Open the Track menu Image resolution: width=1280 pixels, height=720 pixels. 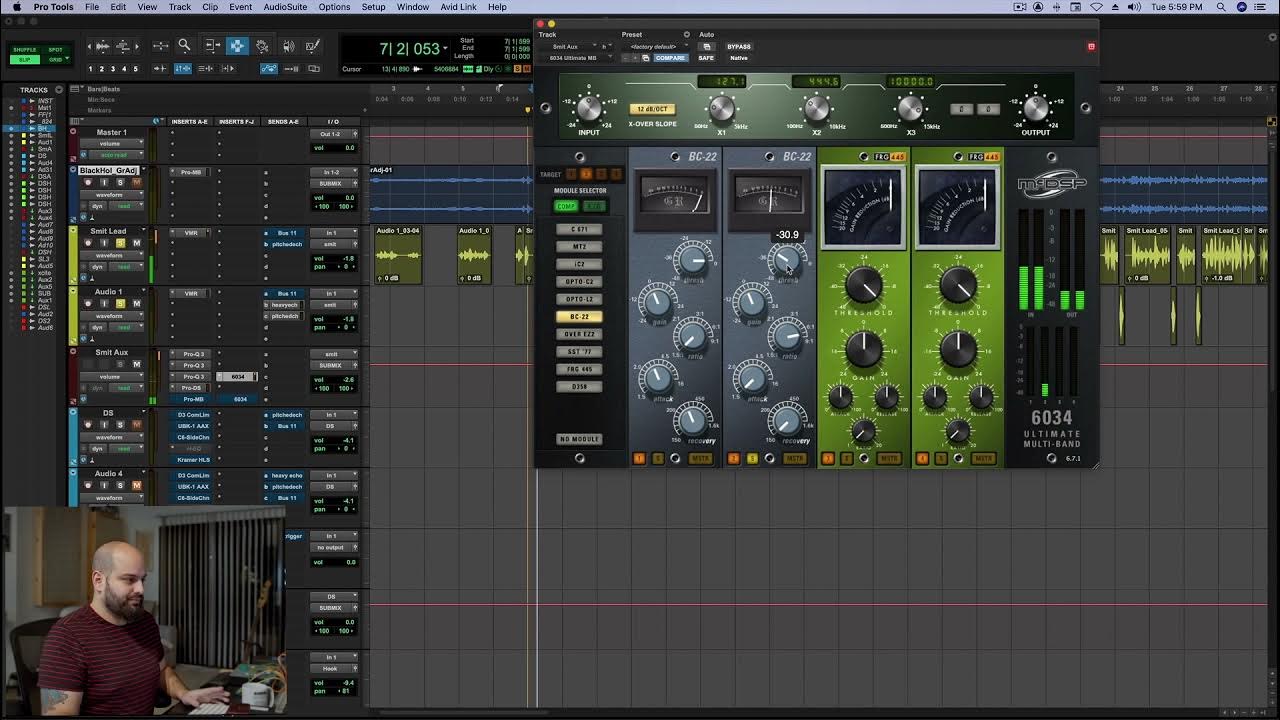[x=180, y=7]
